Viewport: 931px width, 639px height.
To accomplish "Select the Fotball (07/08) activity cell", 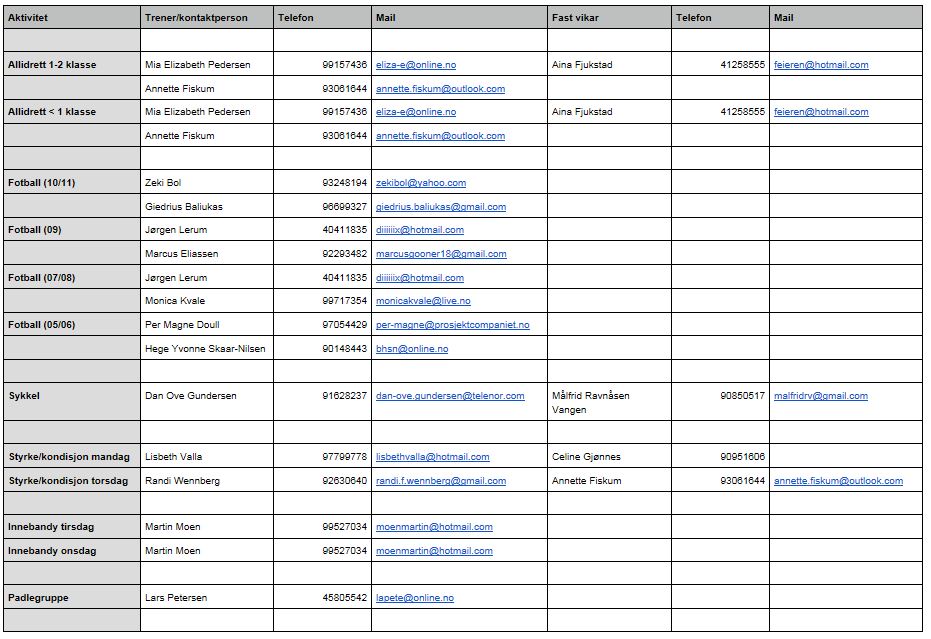I will 72,277.
